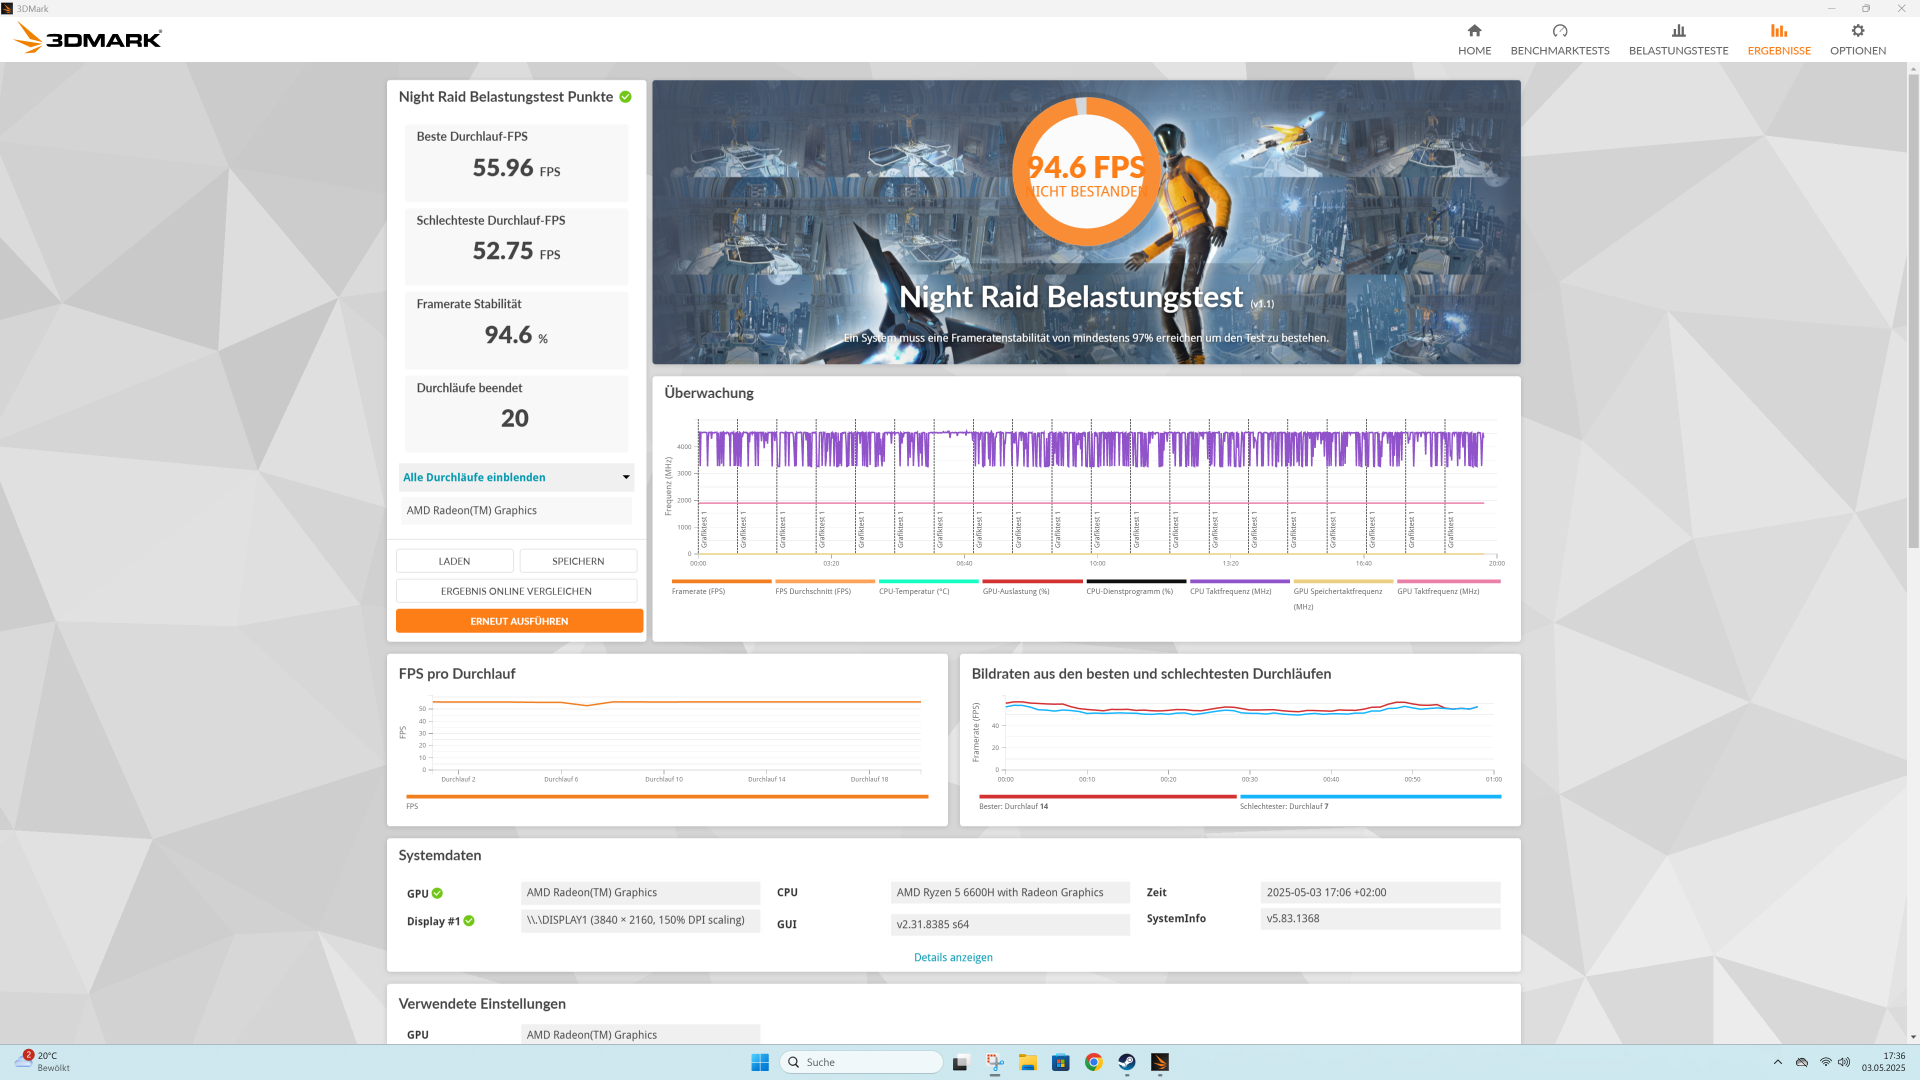This screenshot has width=1920, height=1080.
Task: Toggle GPU Speichertaktfrequenz legend entry
Action: pos(1343,595)
